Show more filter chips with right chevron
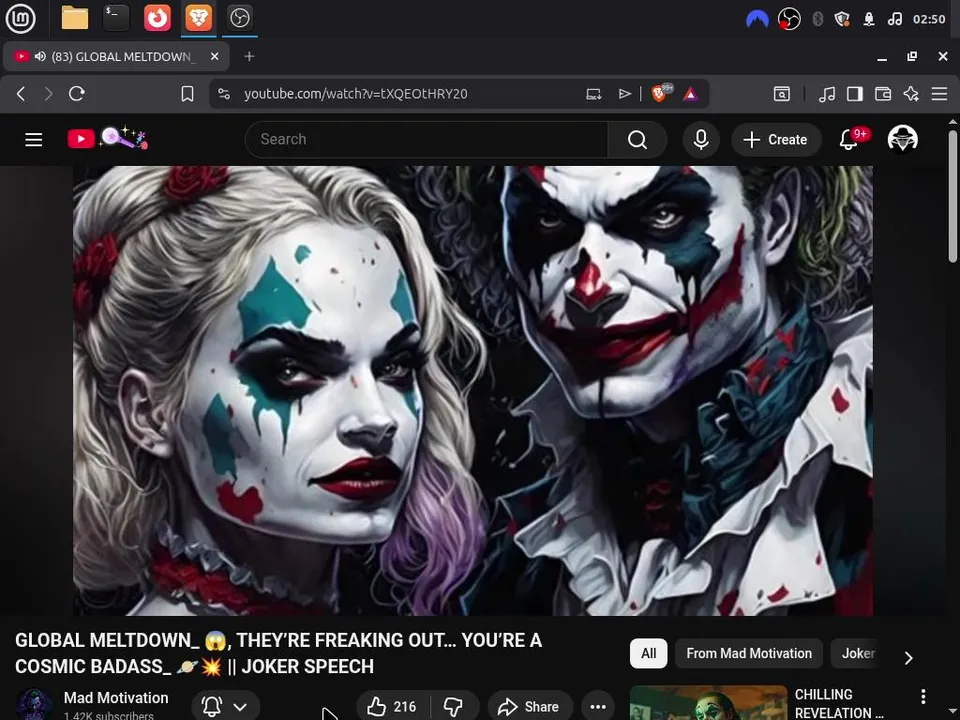Screen dimensions: 960x720 tap(909, 658)
